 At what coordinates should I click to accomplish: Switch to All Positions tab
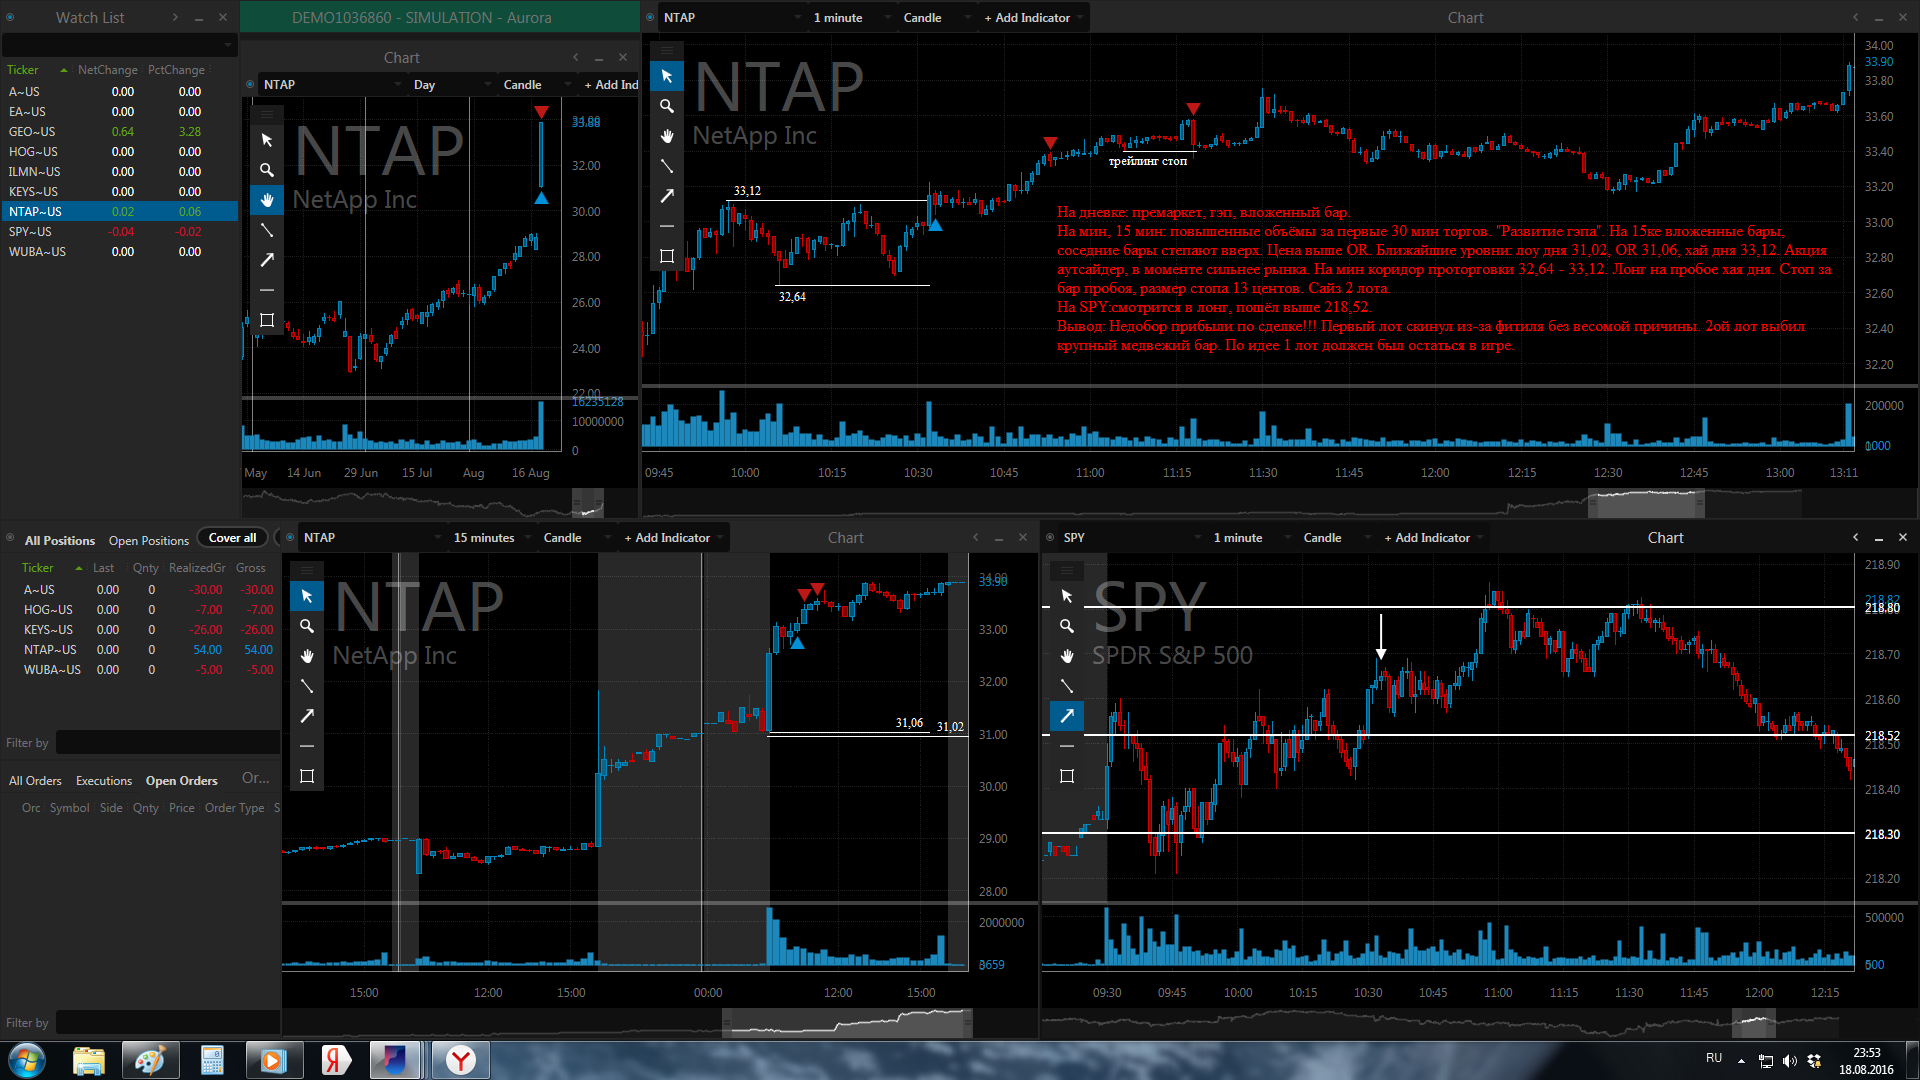pos(60,540)
